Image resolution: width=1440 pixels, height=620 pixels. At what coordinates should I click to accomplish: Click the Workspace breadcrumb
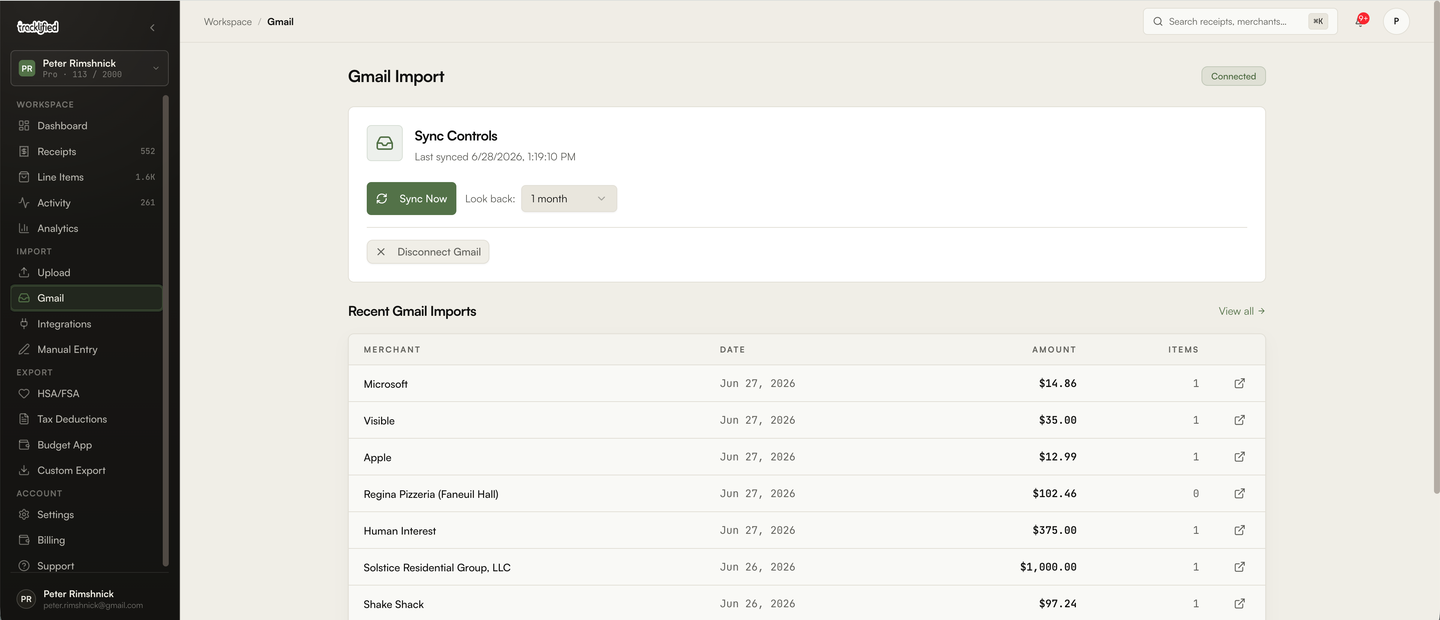pyautogui.click(x=228, y=22)
